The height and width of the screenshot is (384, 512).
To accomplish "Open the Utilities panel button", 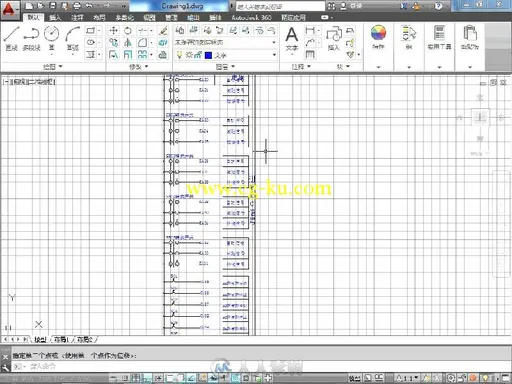I will pos(439,37).
